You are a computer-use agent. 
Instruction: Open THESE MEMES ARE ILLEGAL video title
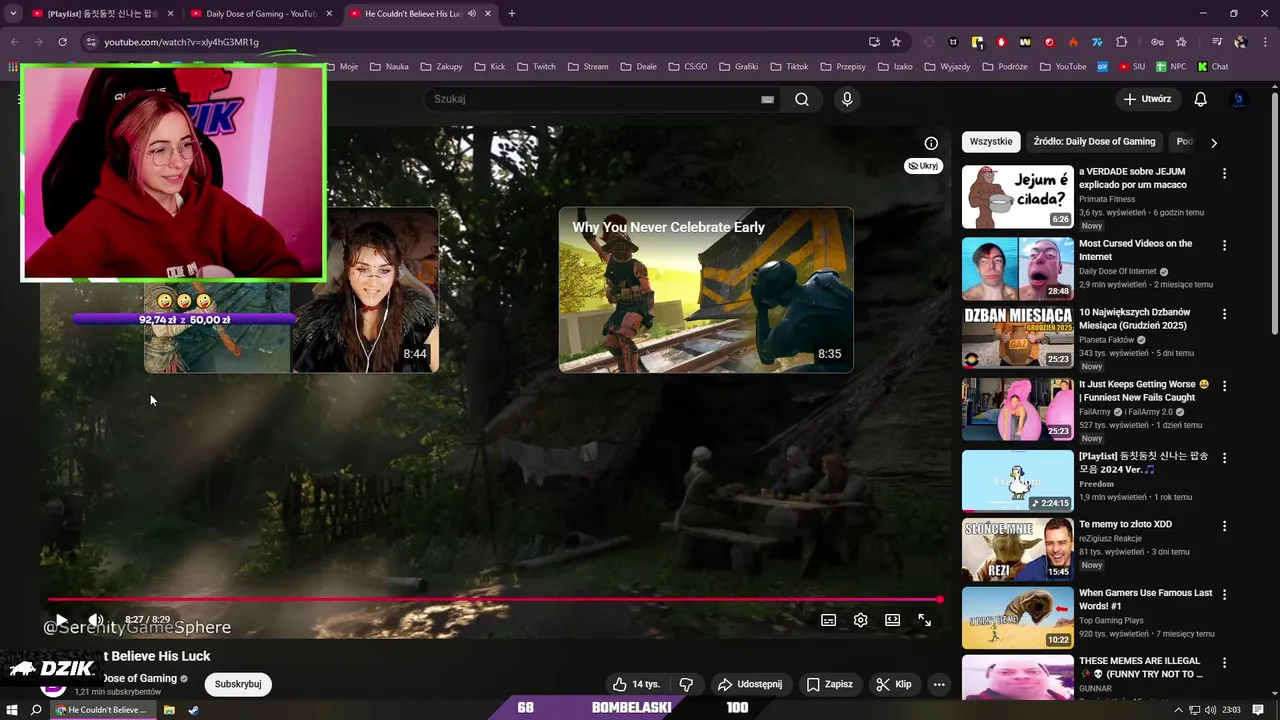pos(1141,668)
